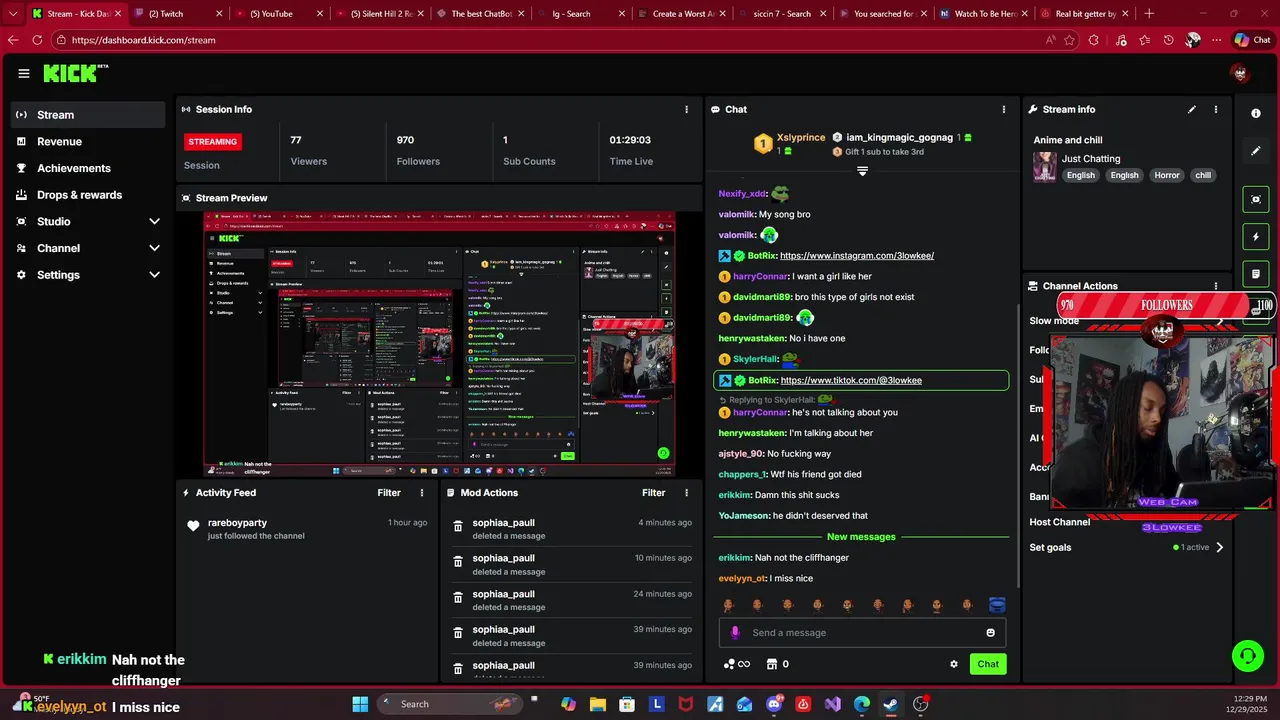Click Just Chatting category in Stream info

pos(1091,159)
